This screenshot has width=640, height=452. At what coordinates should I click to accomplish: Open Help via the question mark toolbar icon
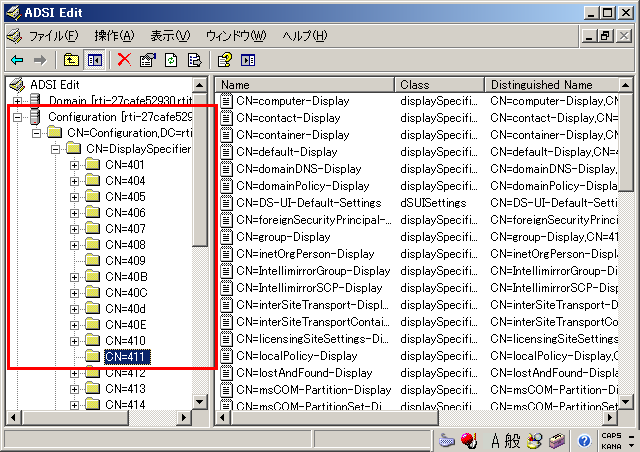[x=225, y=60]
